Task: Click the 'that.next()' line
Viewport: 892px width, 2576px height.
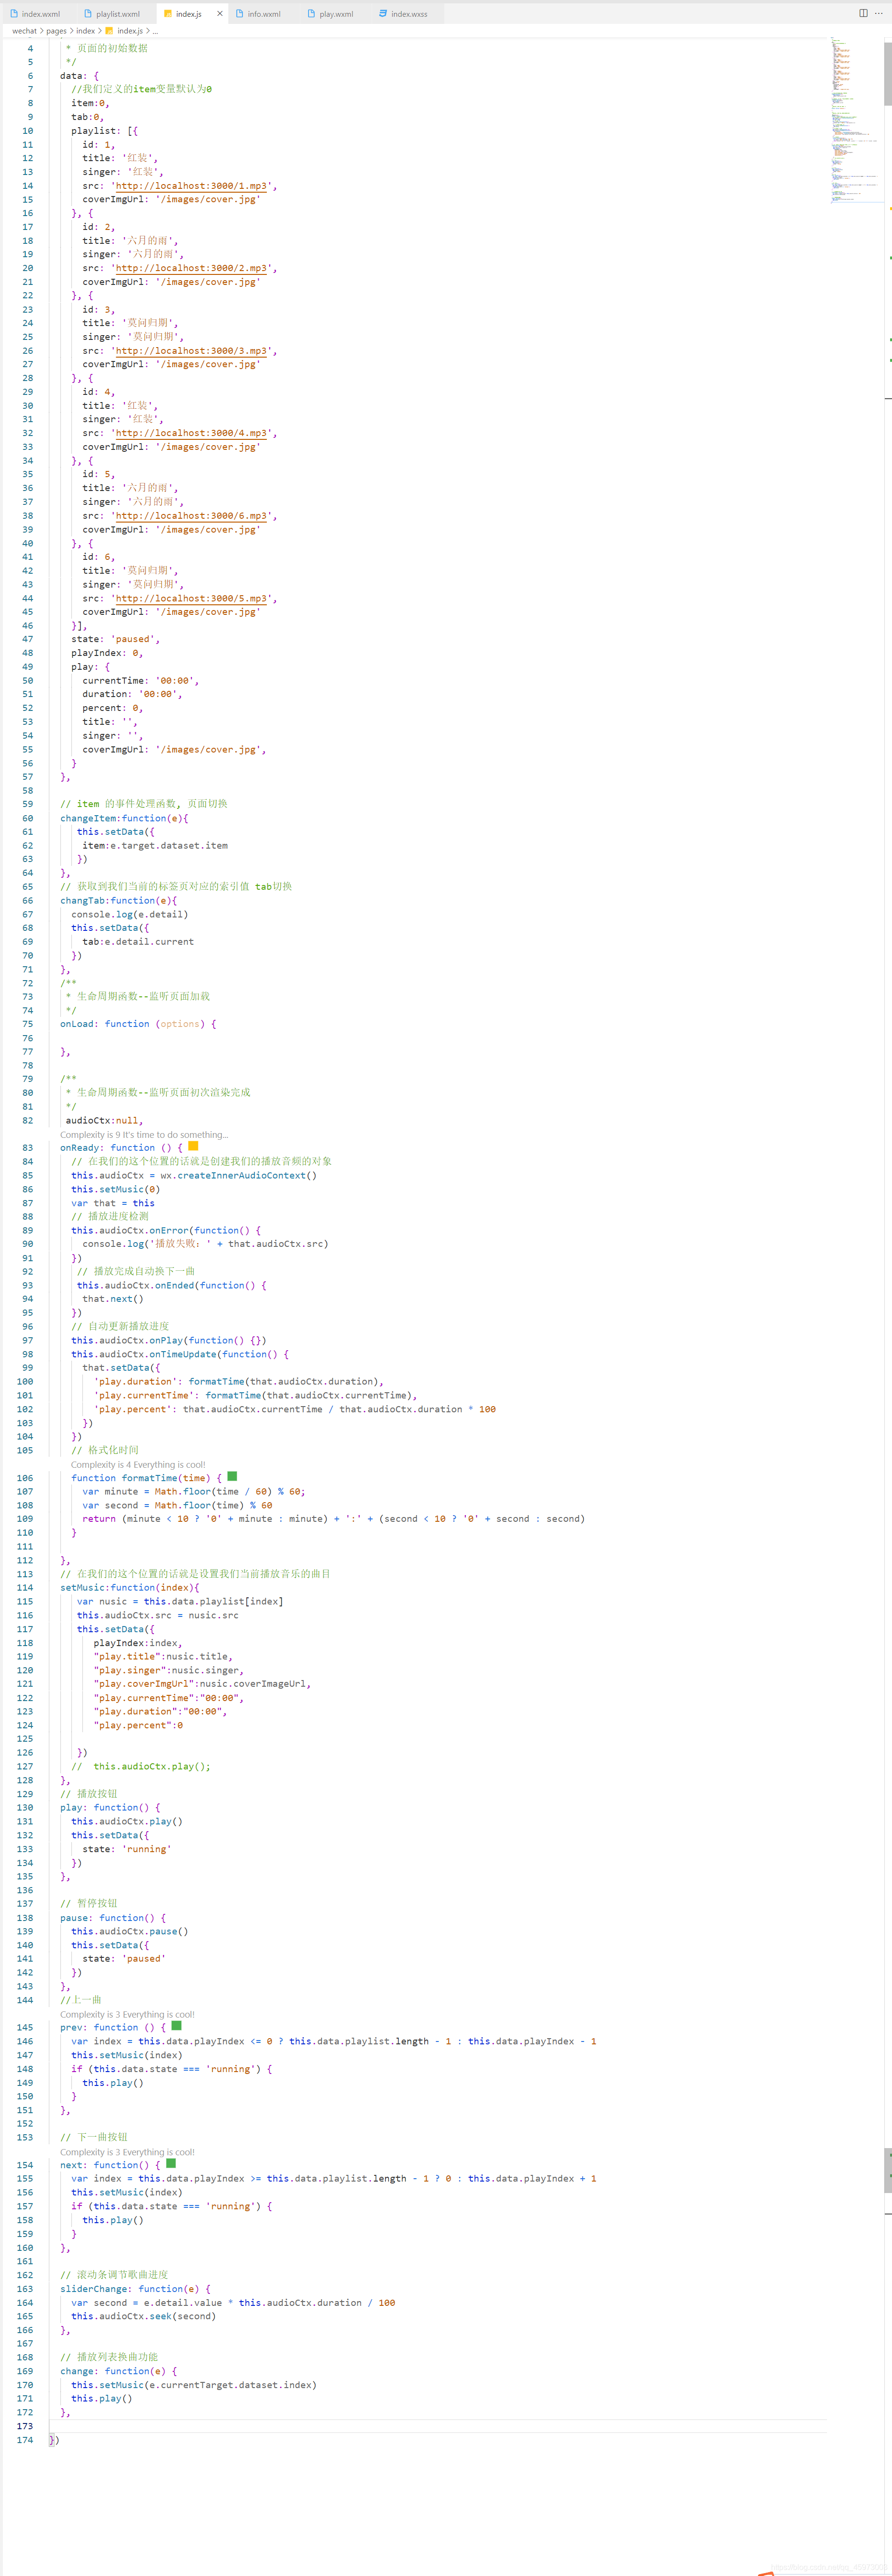Action: [x=113, y=1299]
